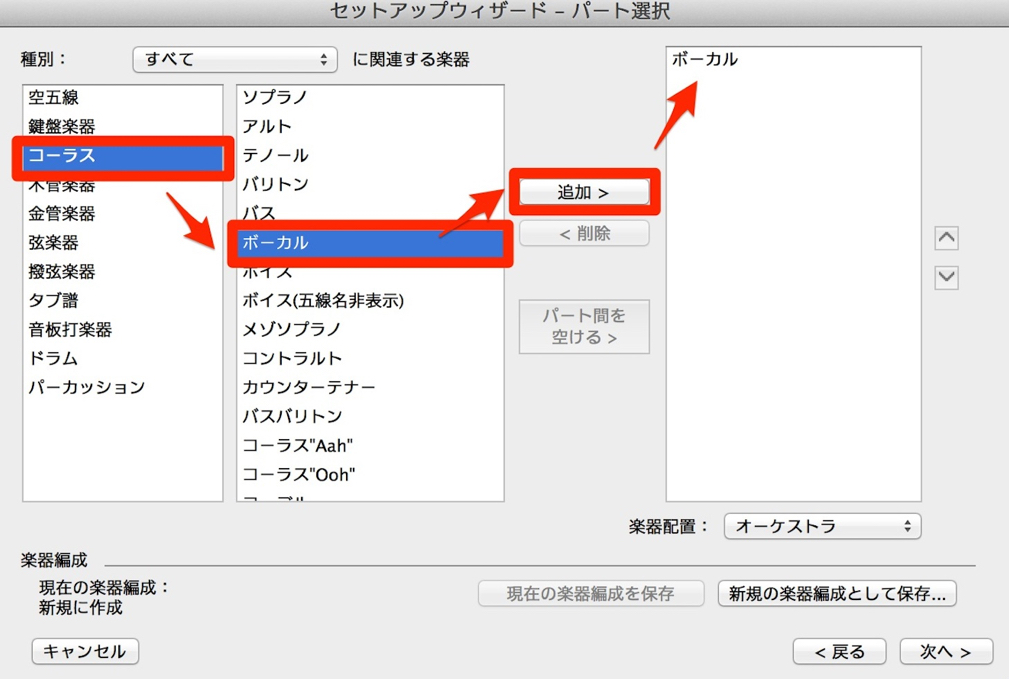This screenshot has height=679, width=1009.
Task: Select 金管楽器 in category list
Action: tap(122, 214)
